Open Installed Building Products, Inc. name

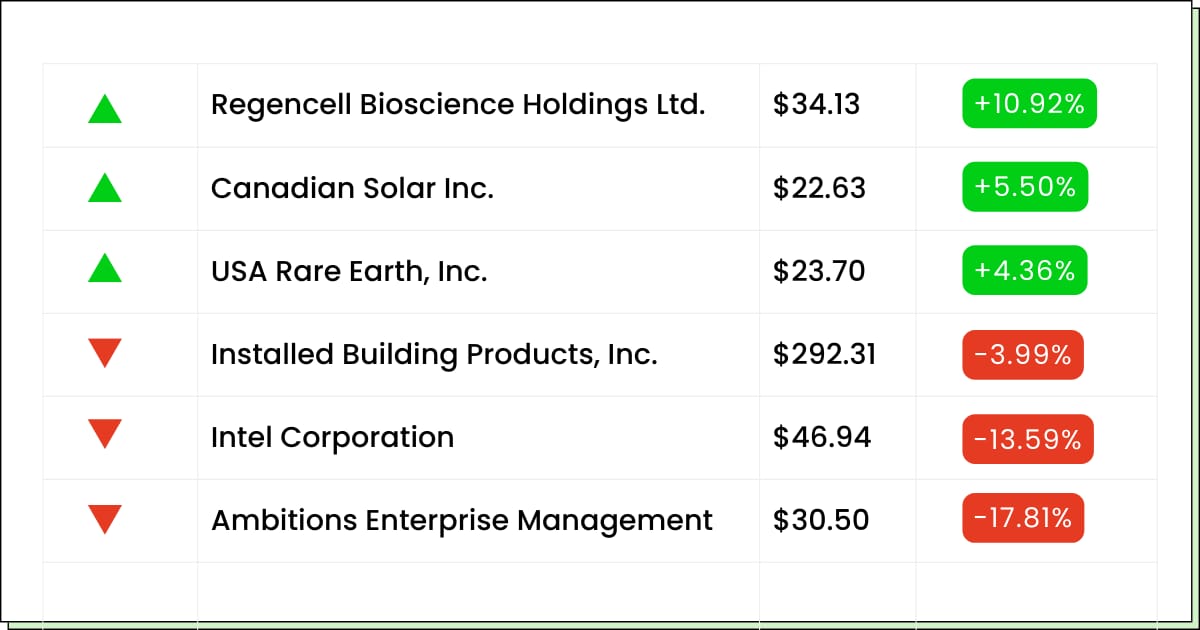[434, 354]
